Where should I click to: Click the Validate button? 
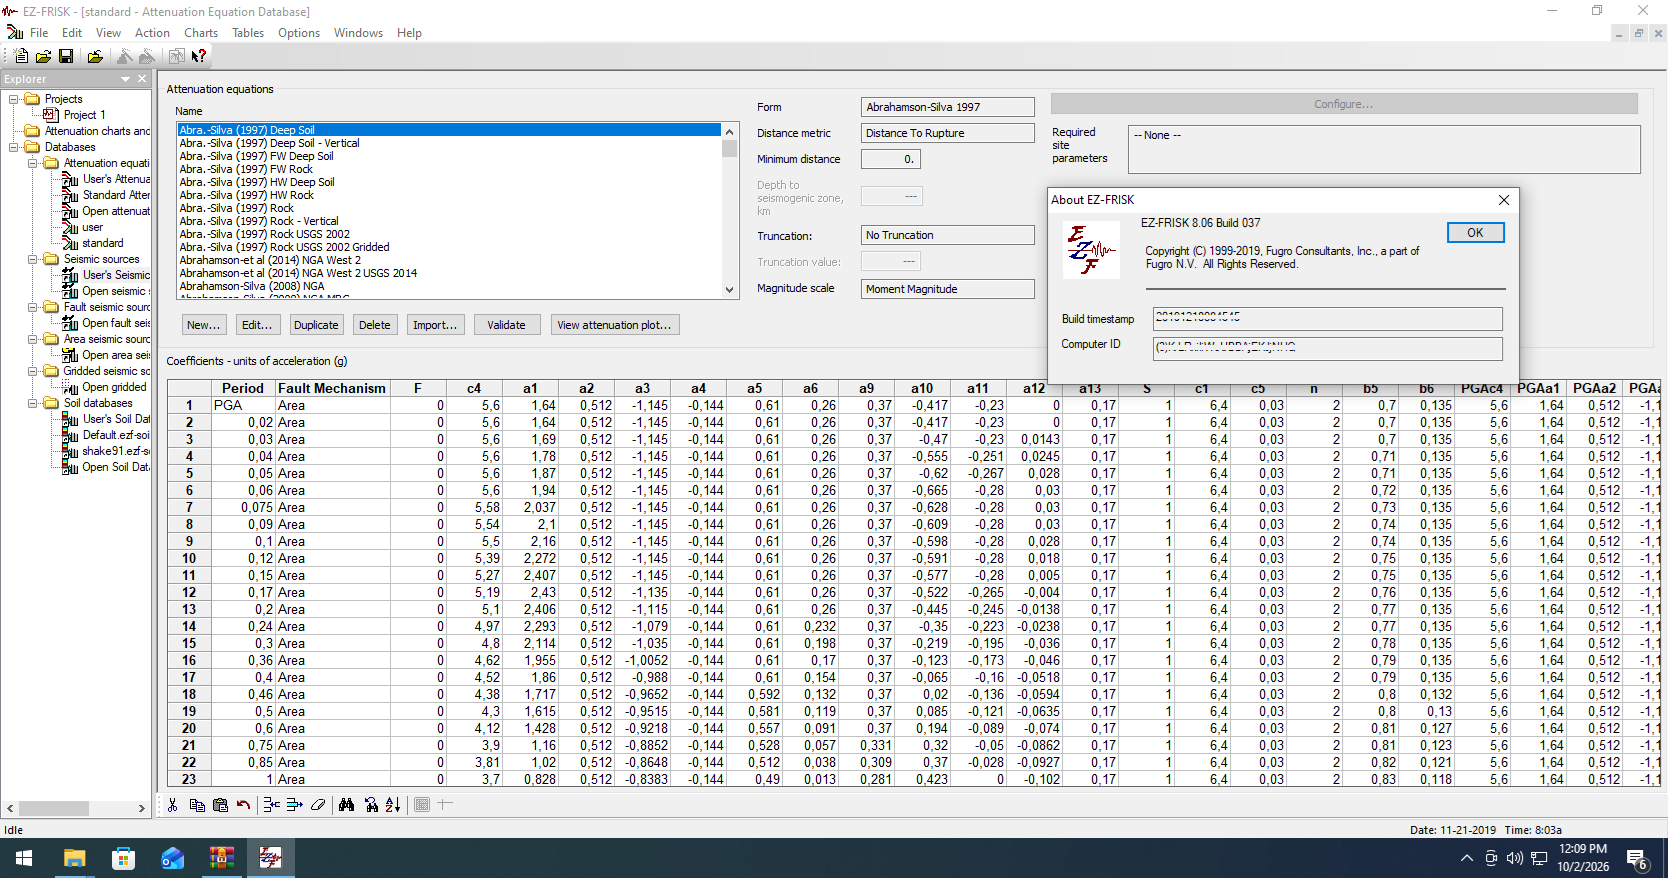click(x=506, y=325)
